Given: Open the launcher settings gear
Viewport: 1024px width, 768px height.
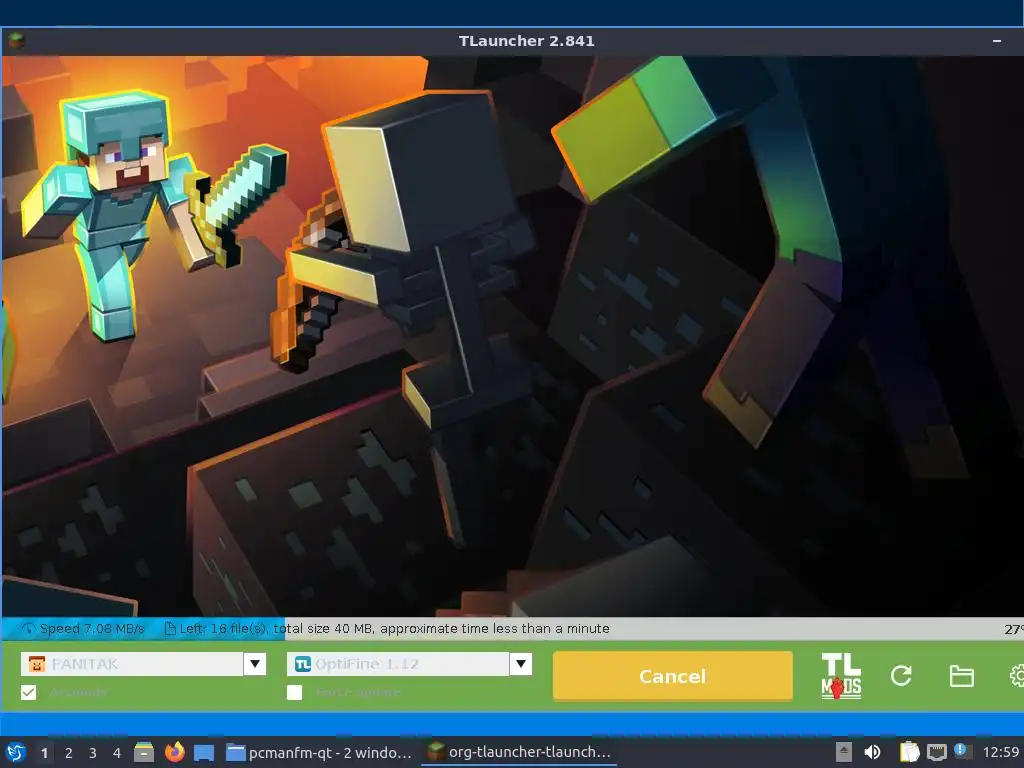Looking at the screenshot, I should 1016,676.
